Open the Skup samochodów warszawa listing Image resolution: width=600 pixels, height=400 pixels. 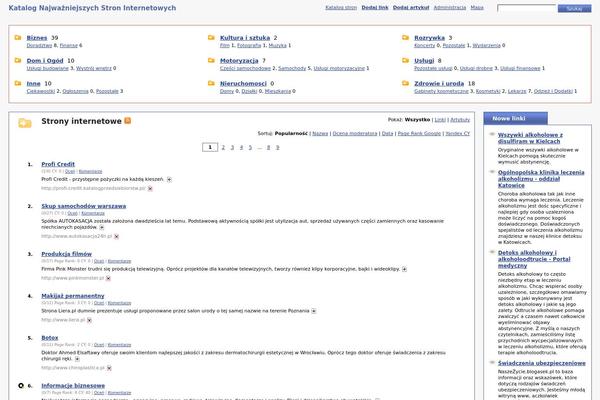[84, 206]
